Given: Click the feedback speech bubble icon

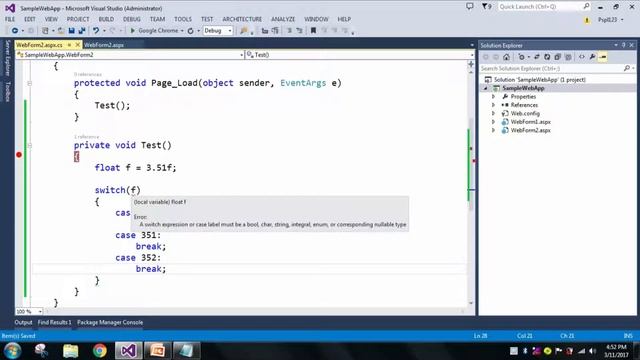Looking at the screenshot, I should 470,7.
